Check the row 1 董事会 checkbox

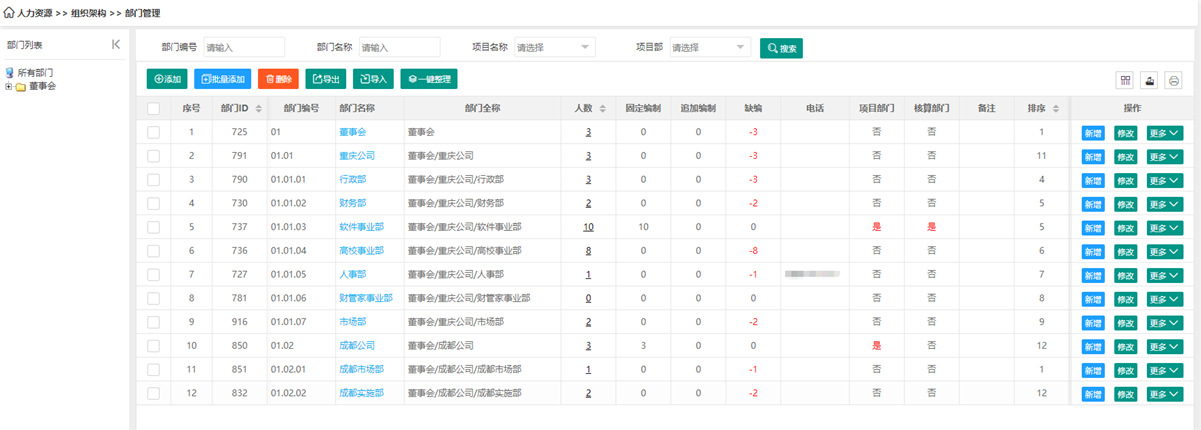pos(153,132)
